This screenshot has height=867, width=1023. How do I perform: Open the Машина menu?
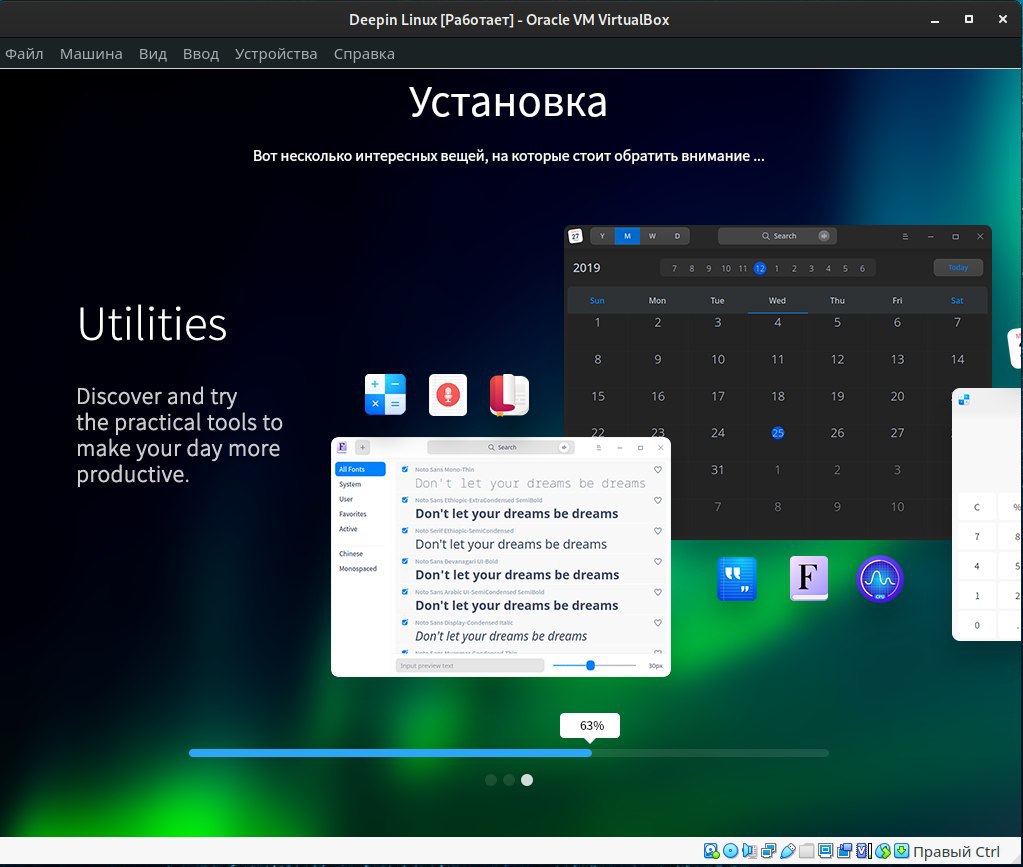click(x=91, y=54)
